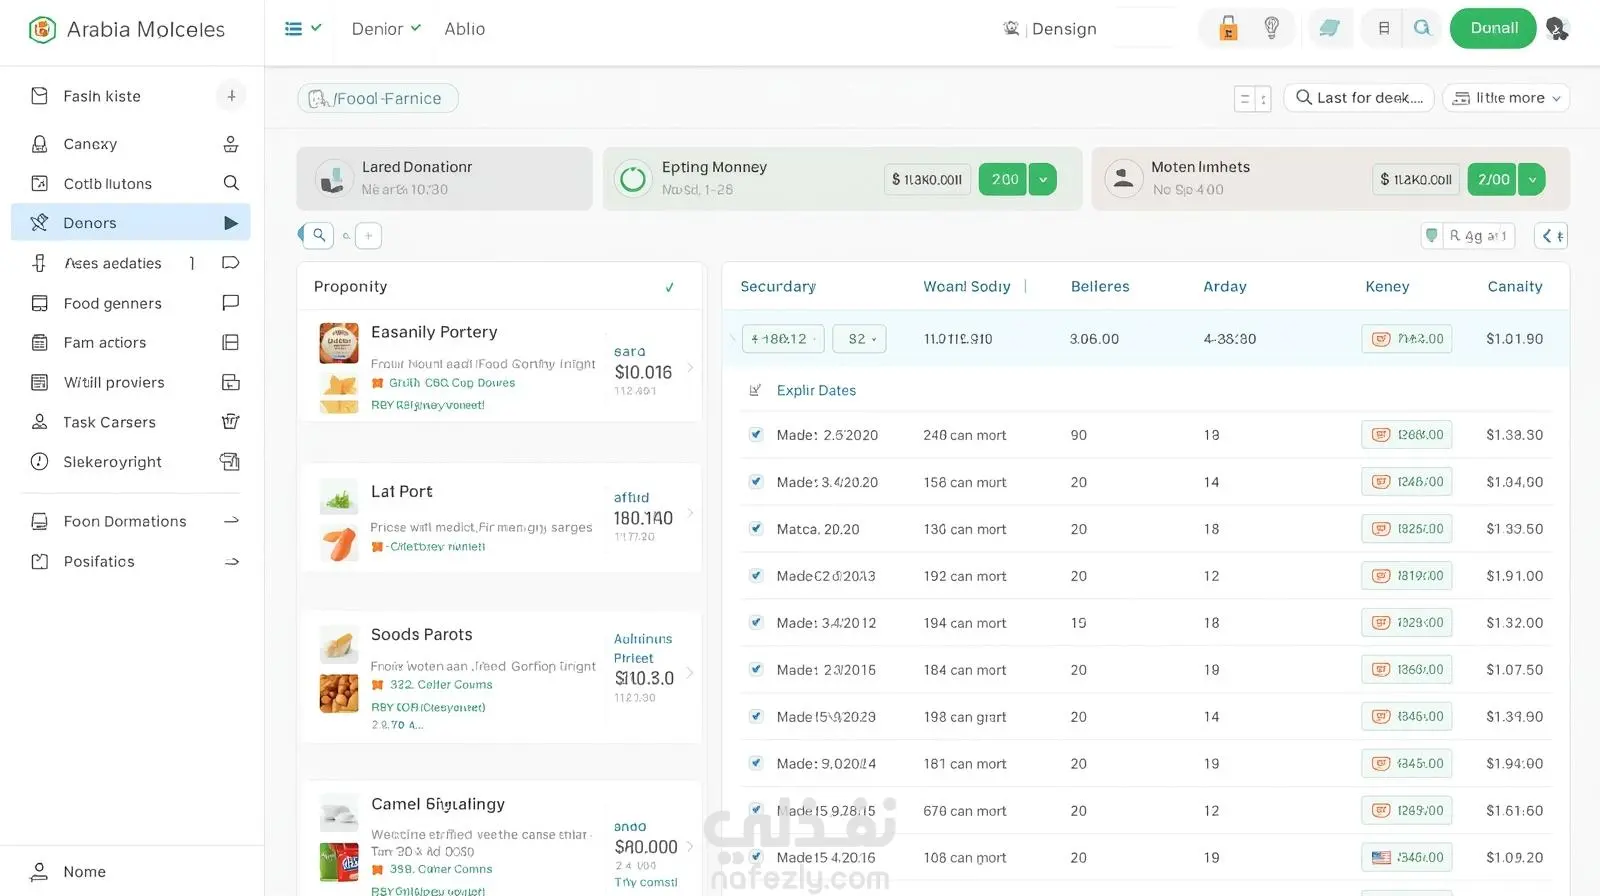Open the list view dropdown in the top bar
The width and height of the screenshot is (1600, 896).
click(x=303, y=28)
